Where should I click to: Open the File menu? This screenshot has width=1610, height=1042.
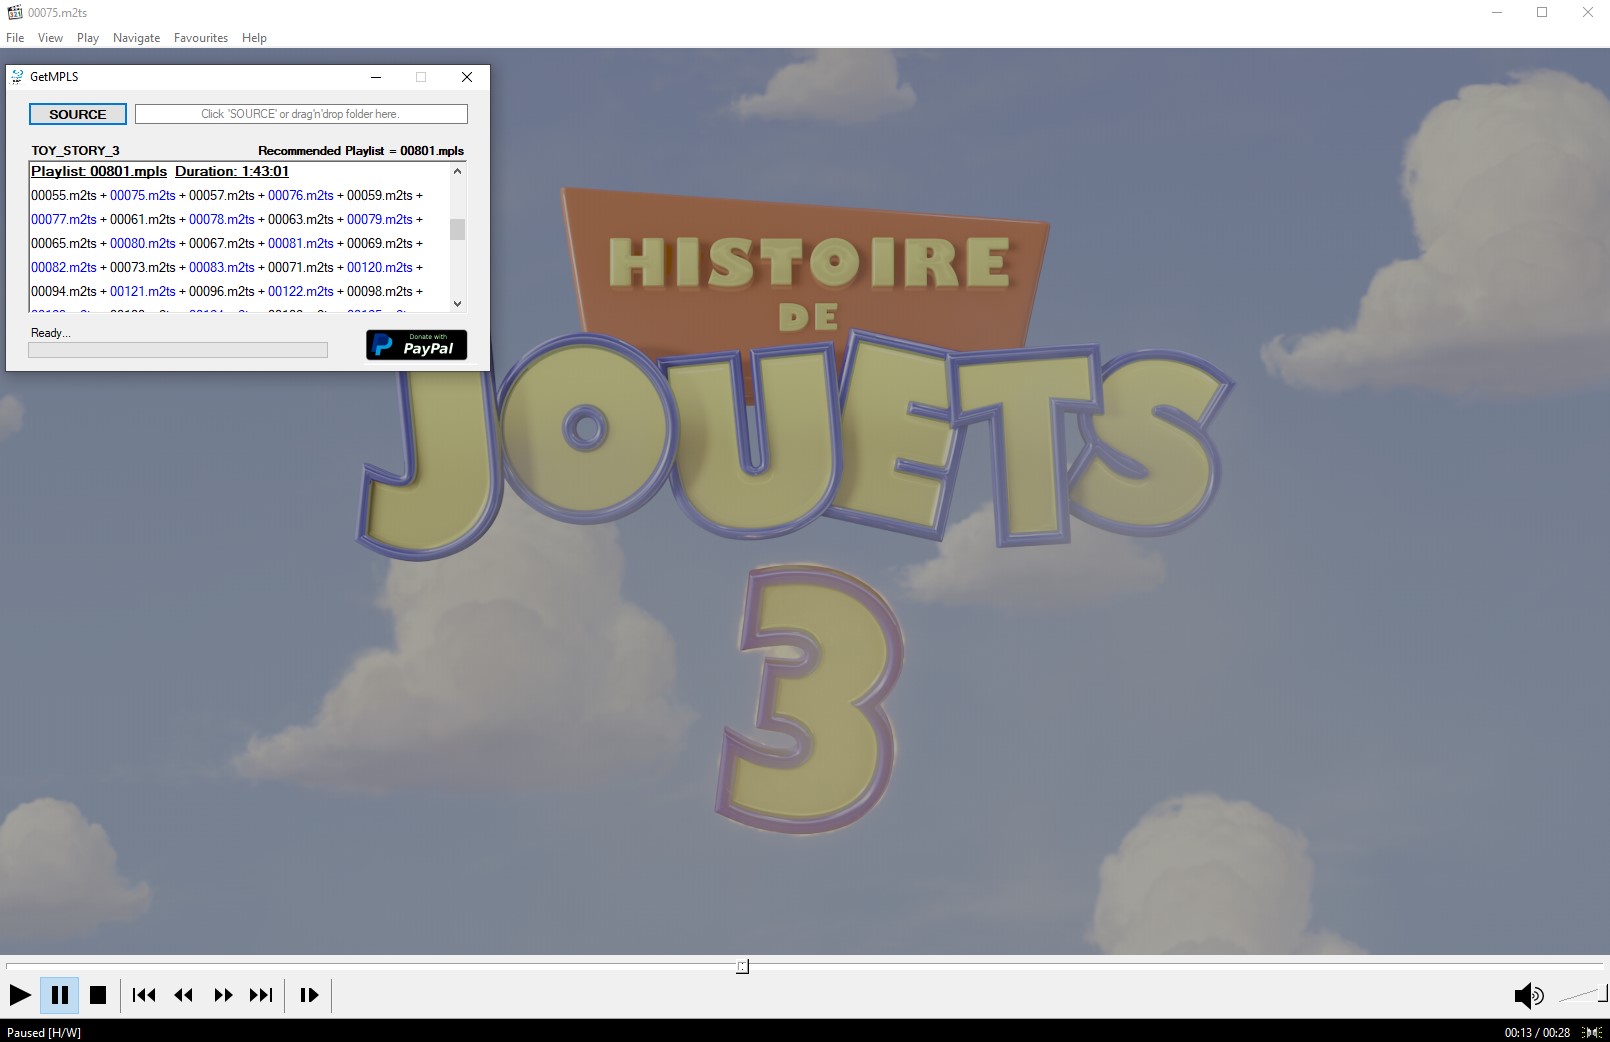coord(15,38)
